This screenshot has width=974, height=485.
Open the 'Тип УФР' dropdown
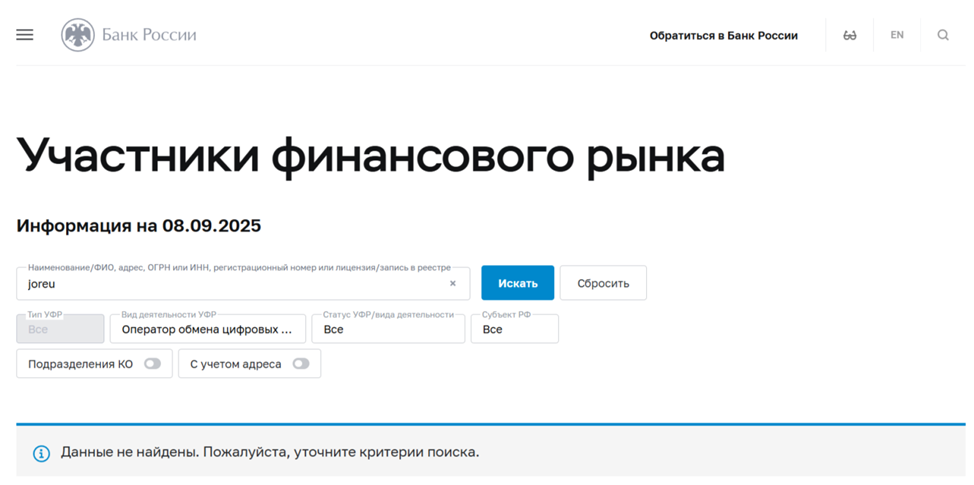tap(60, 329)
